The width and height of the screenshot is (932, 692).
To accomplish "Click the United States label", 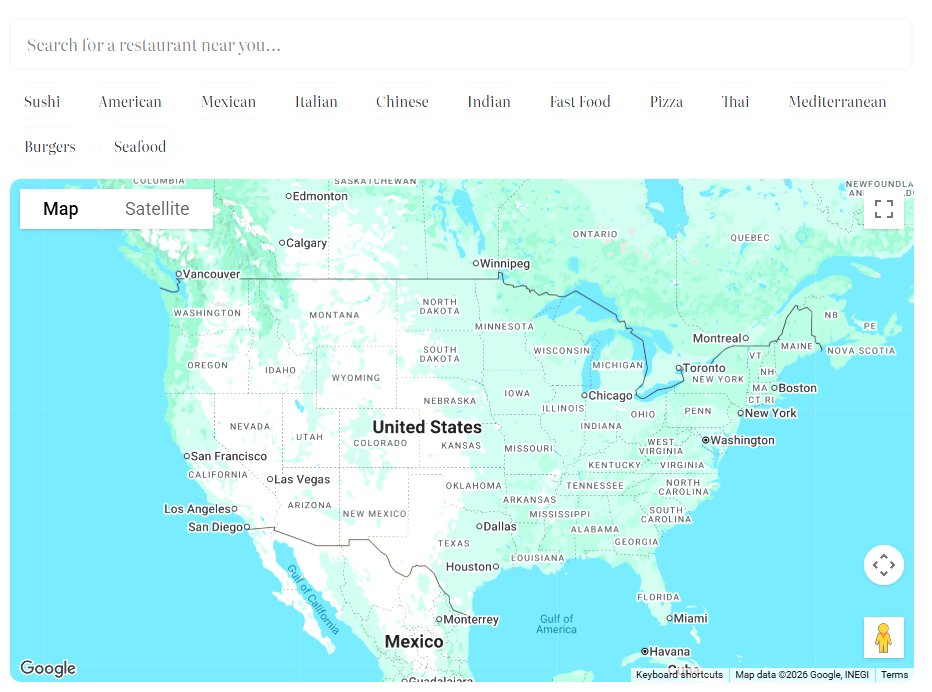I will coord(427,427).
